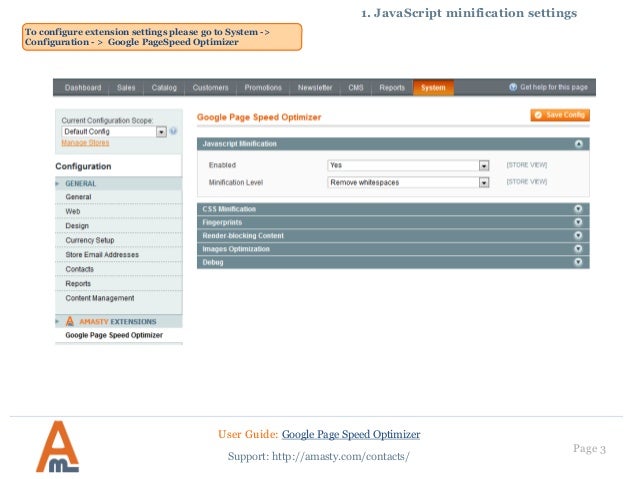
Task: Expand the Debug section
Action: click(x=393, y=262)
